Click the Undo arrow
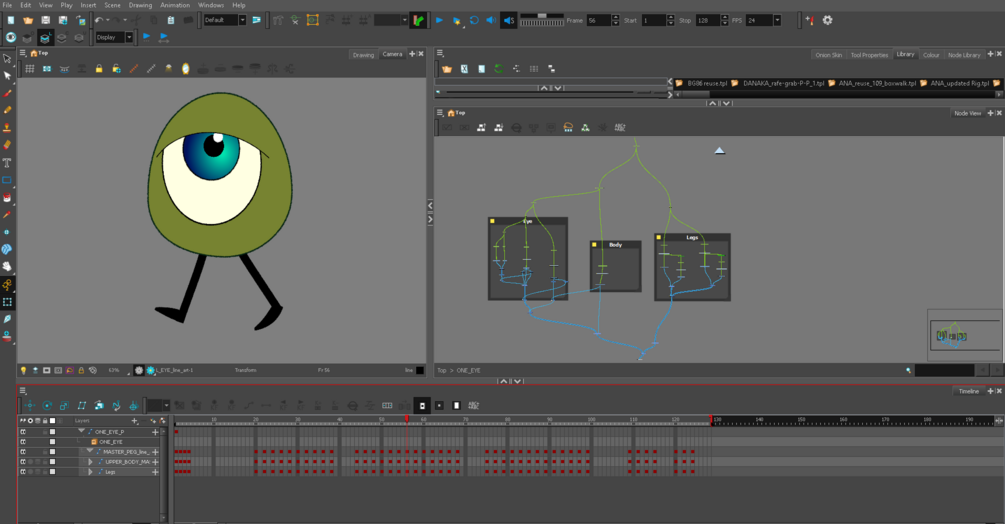Image resolution: width=1005 pixels, height=524 pixels. tap(99, 20)
